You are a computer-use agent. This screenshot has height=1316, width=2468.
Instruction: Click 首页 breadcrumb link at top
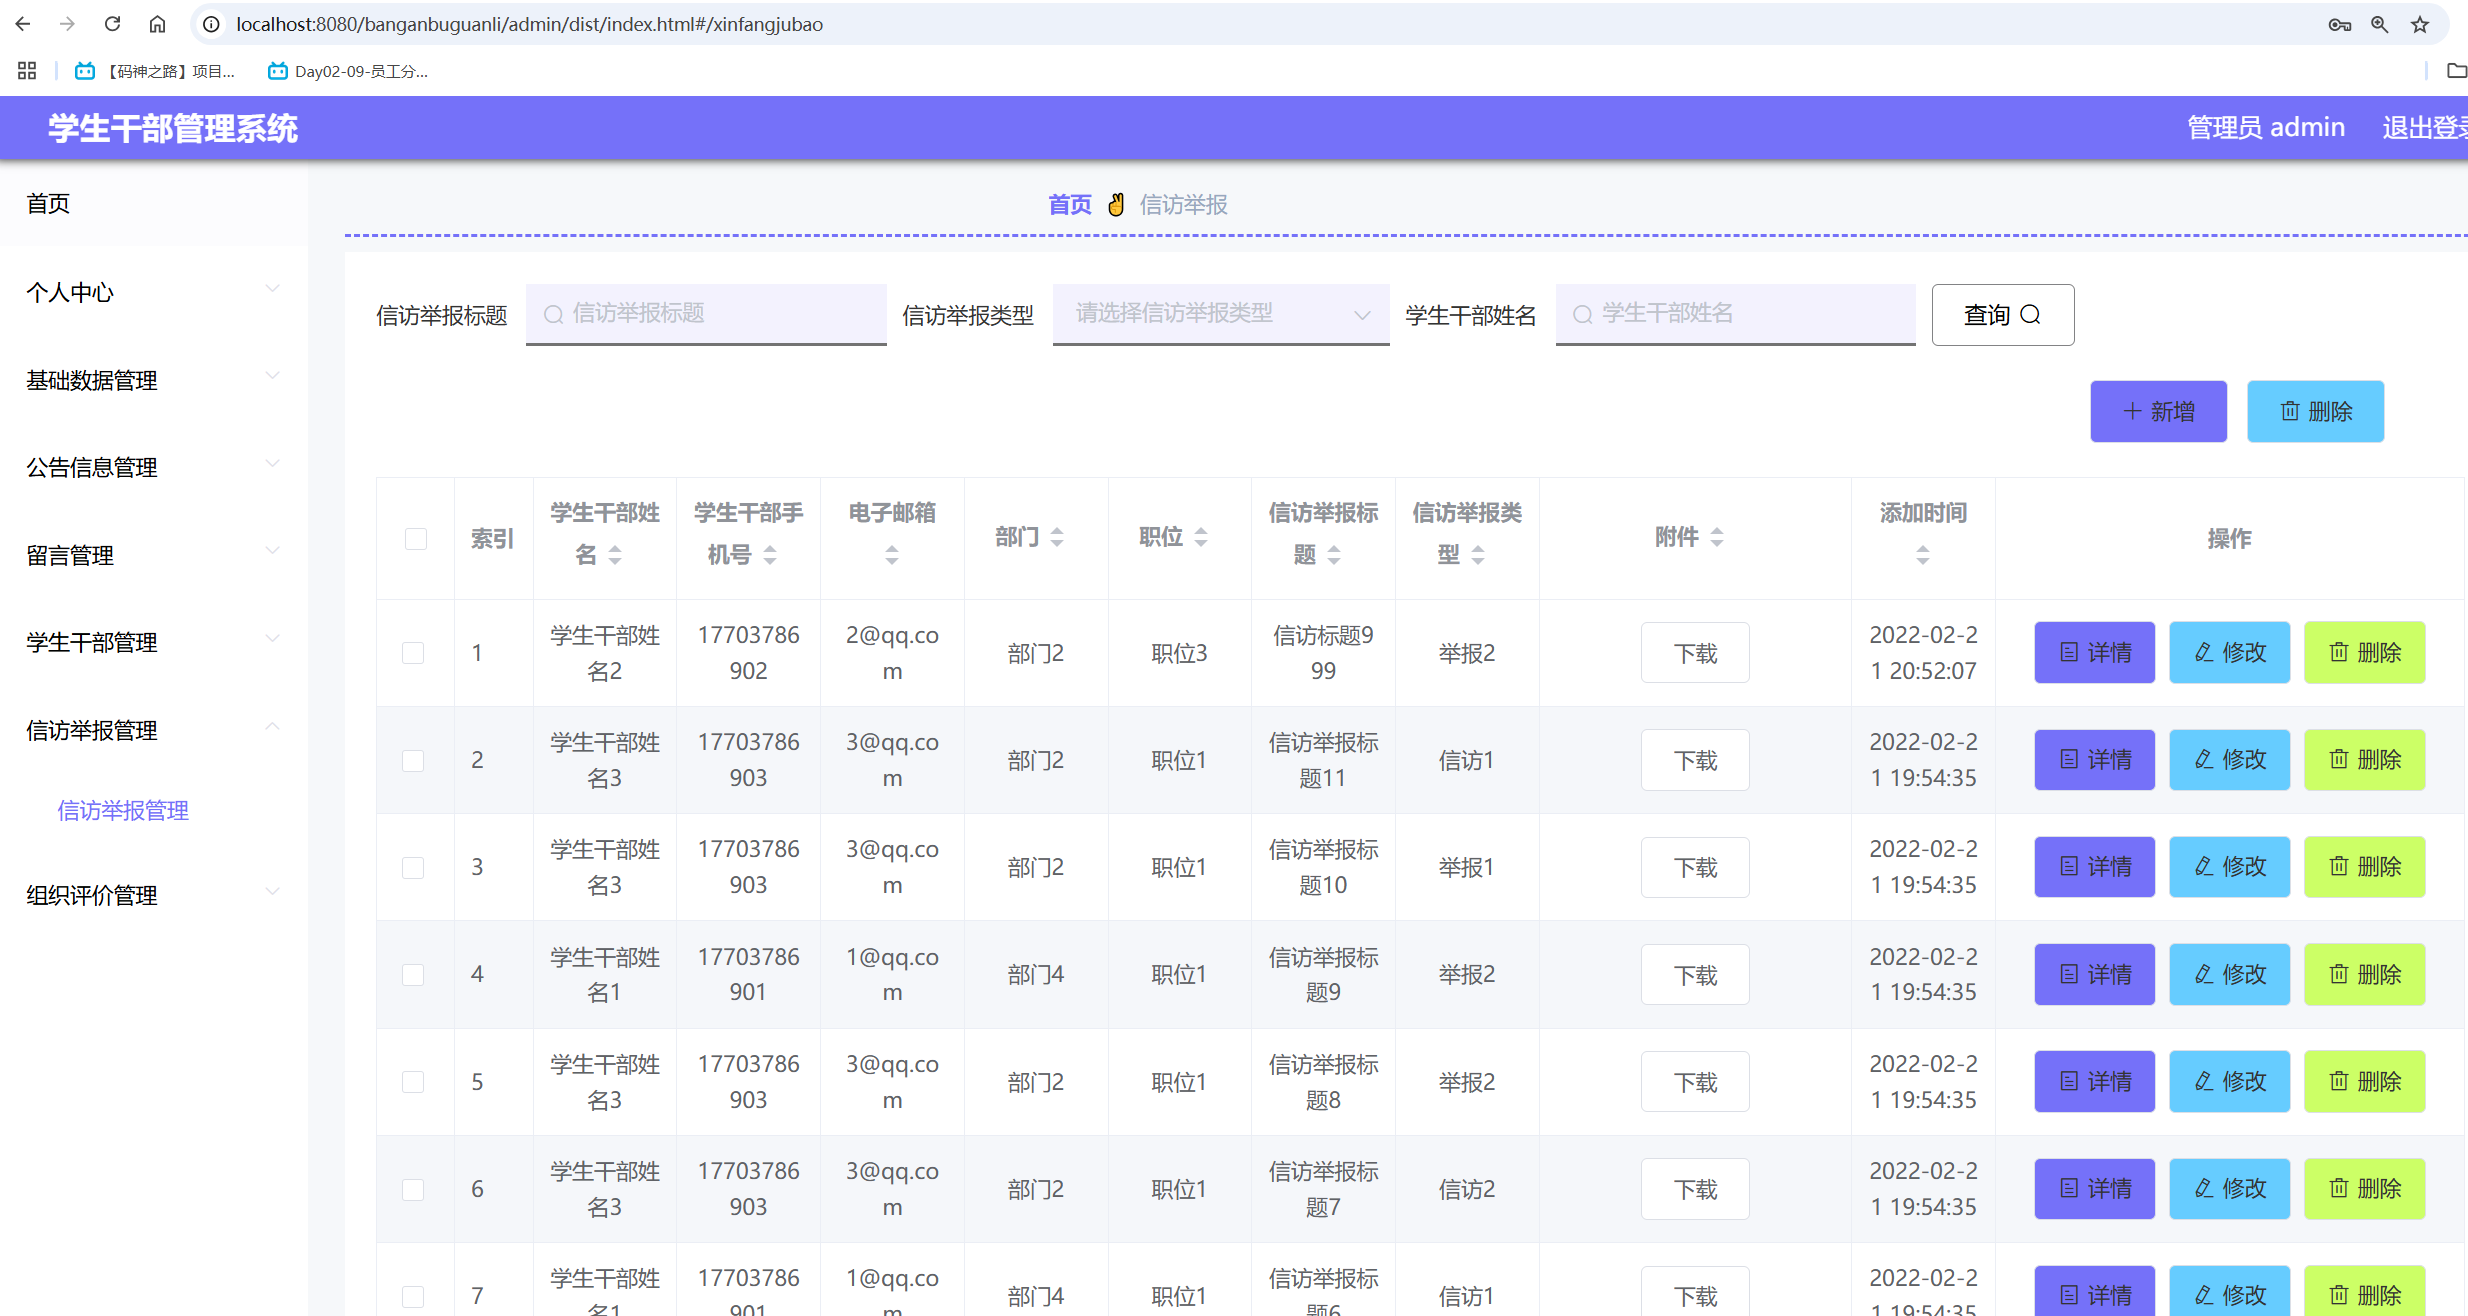[x=1068, y=204]
